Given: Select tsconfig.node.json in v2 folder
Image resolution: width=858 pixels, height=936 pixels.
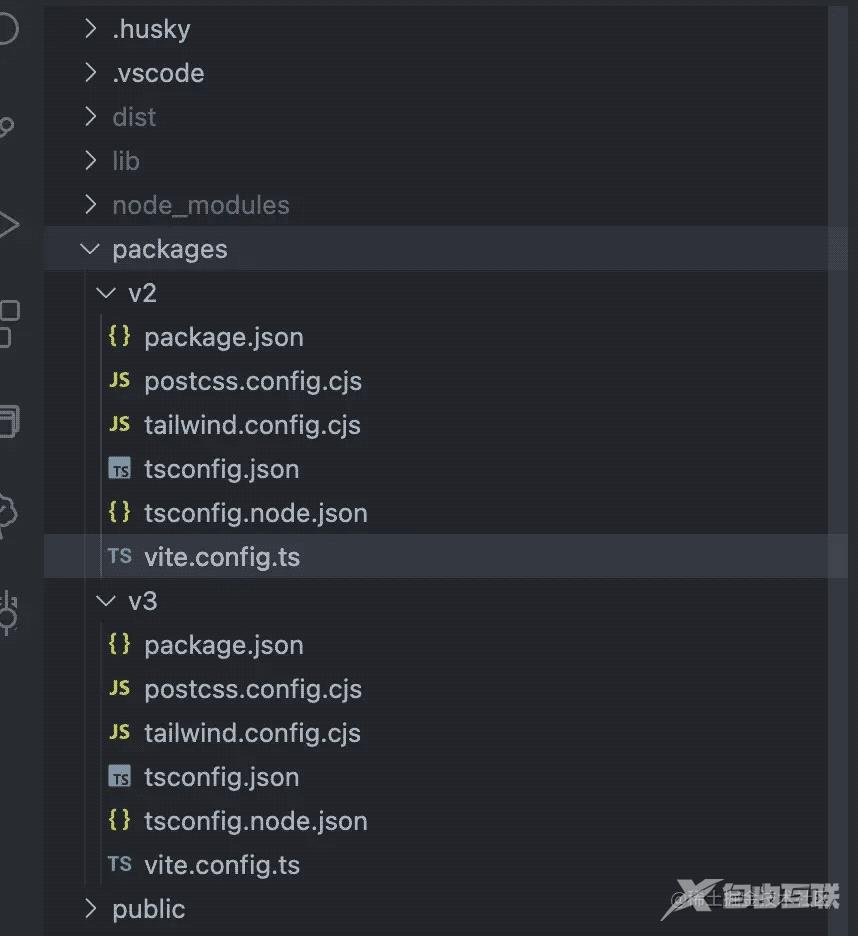Looking at the screenshot, I should pyautogui.click(x=255, y=513).
